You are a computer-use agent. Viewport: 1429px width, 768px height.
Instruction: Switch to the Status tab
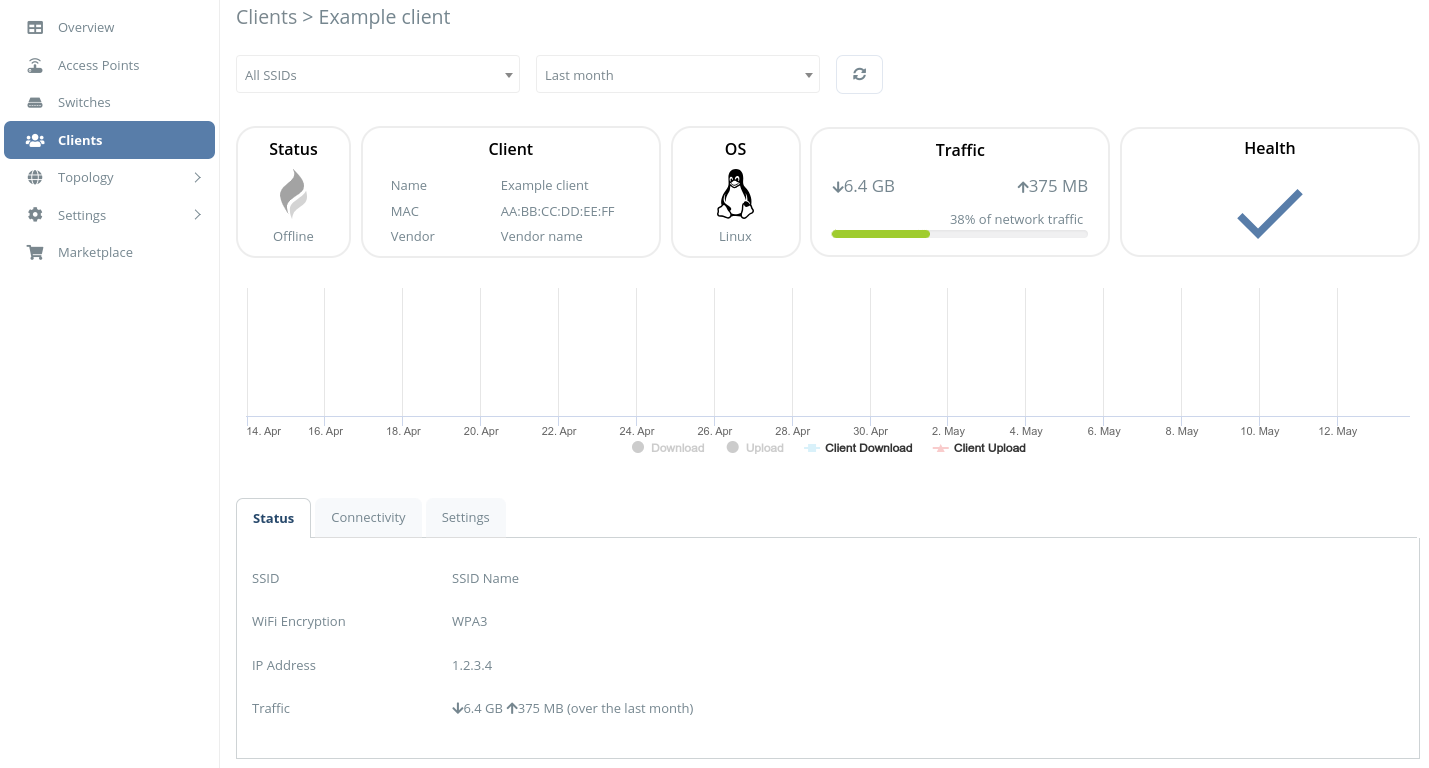tap(273, 518)
